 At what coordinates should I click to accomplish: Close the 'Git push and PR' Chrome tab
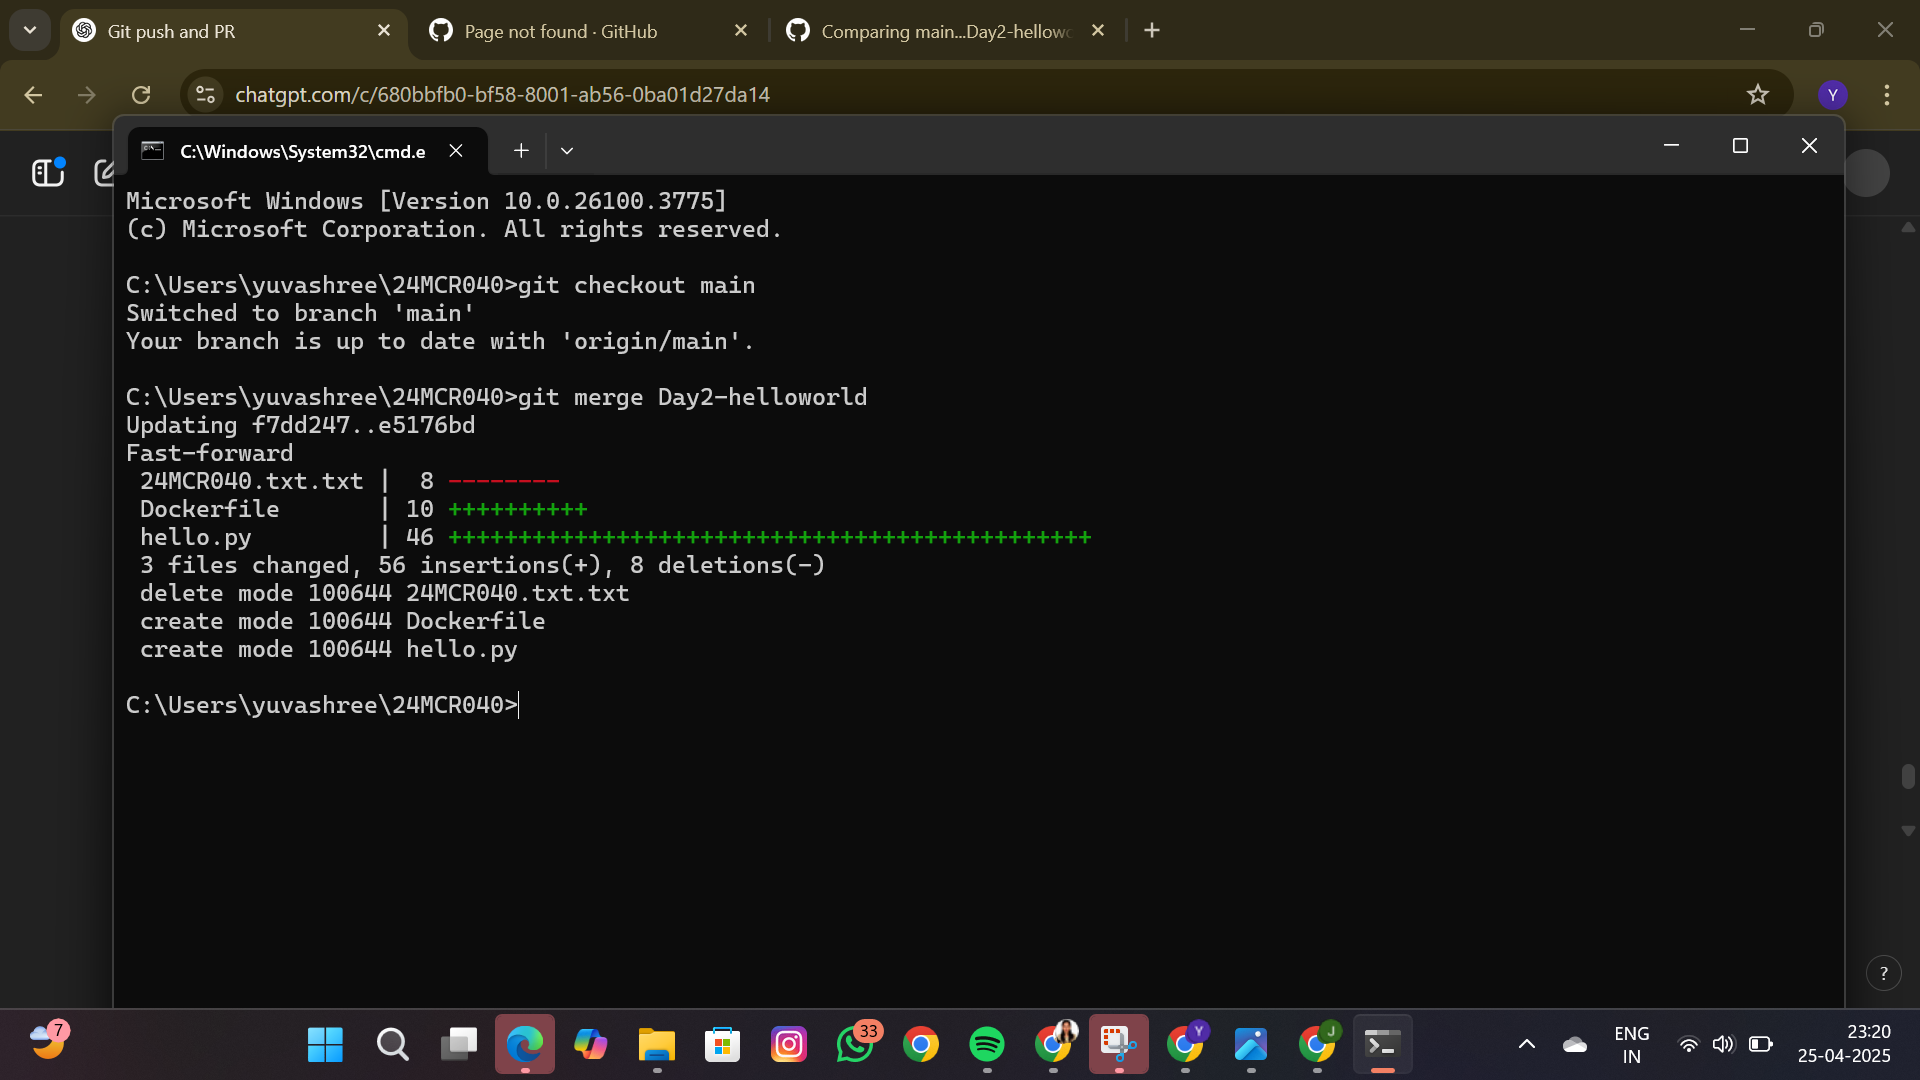pos(384,31)
